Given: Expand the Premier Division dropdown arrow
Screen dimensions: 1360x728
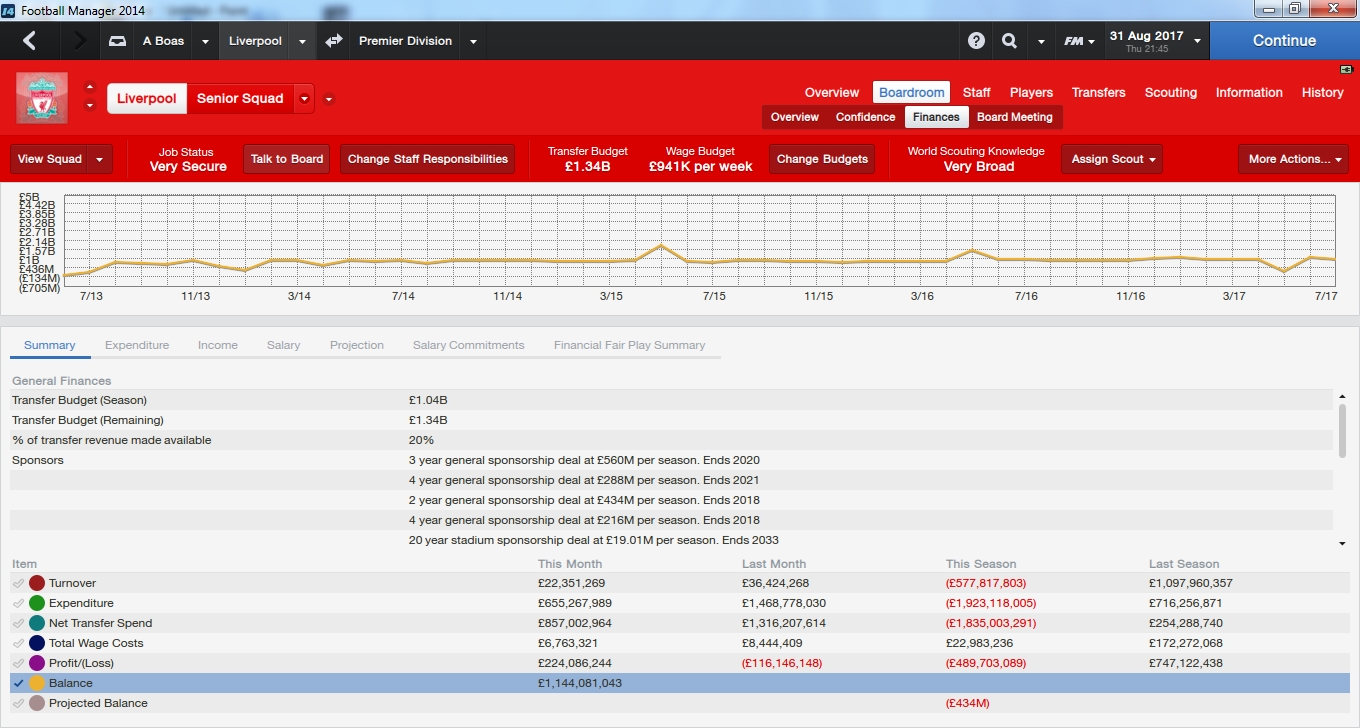Looking at the screenshot, I should tap(473, 42).
